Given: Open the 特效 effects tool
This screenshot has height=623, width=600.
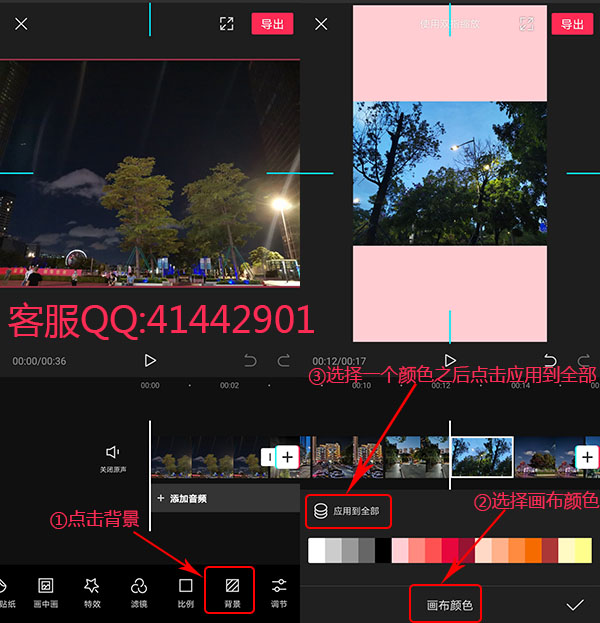Looking at the screenshot, I should [x=92, y=594].
